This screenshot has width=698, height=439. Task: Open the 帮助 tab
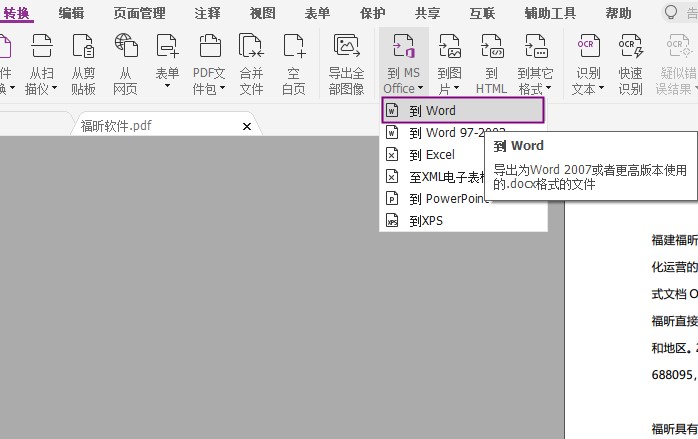click(618, 13)
